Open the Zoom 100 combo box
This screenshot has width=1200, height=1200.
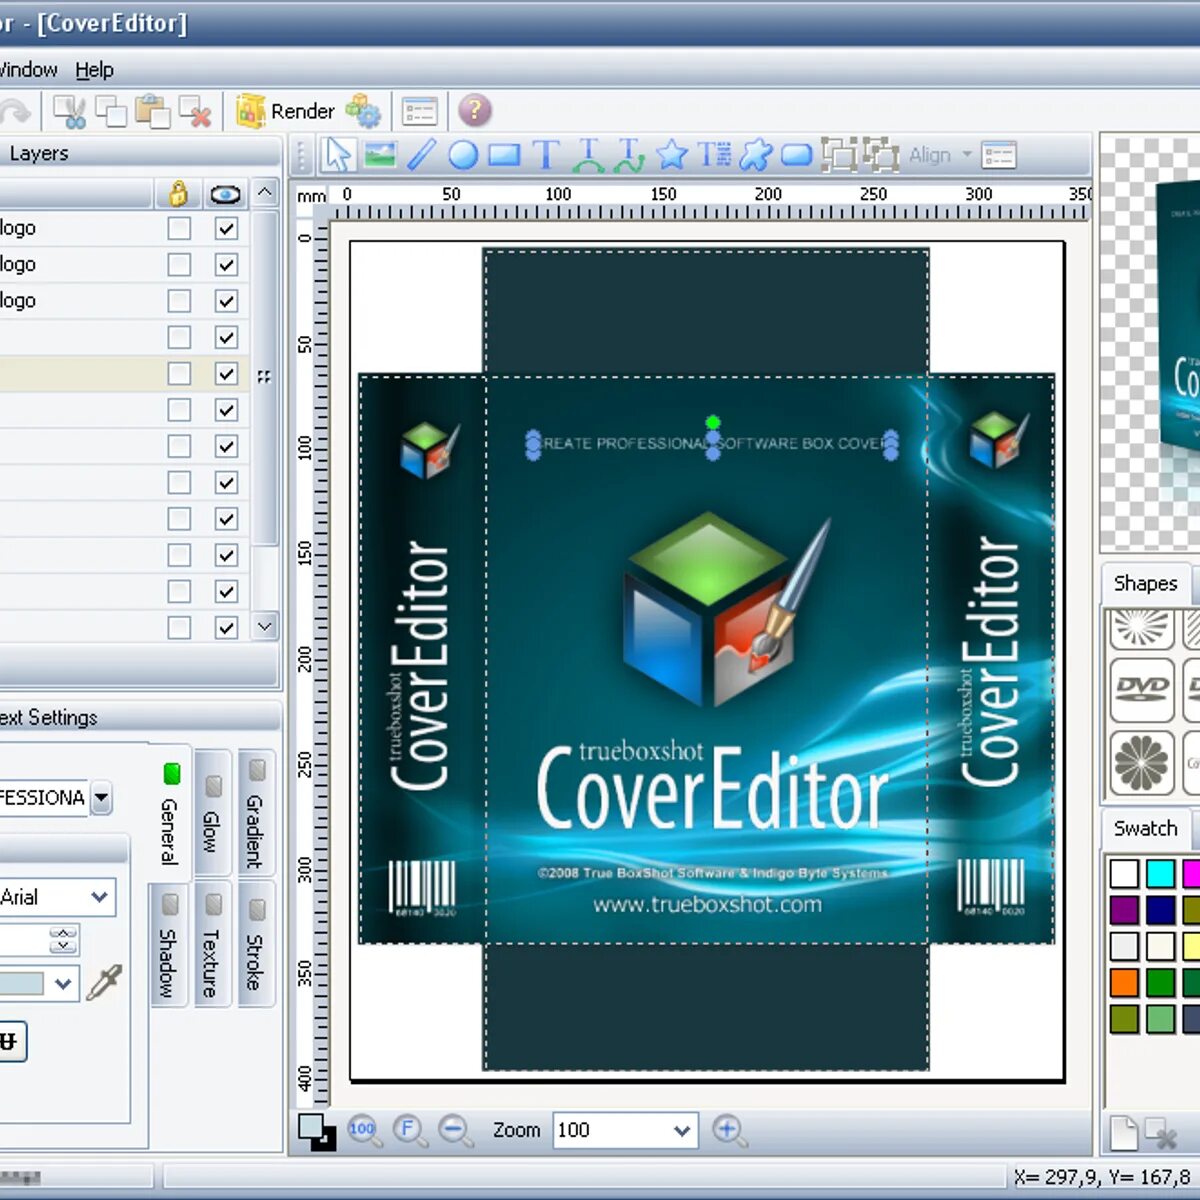pyautogui.click(x=625, y=1131)
